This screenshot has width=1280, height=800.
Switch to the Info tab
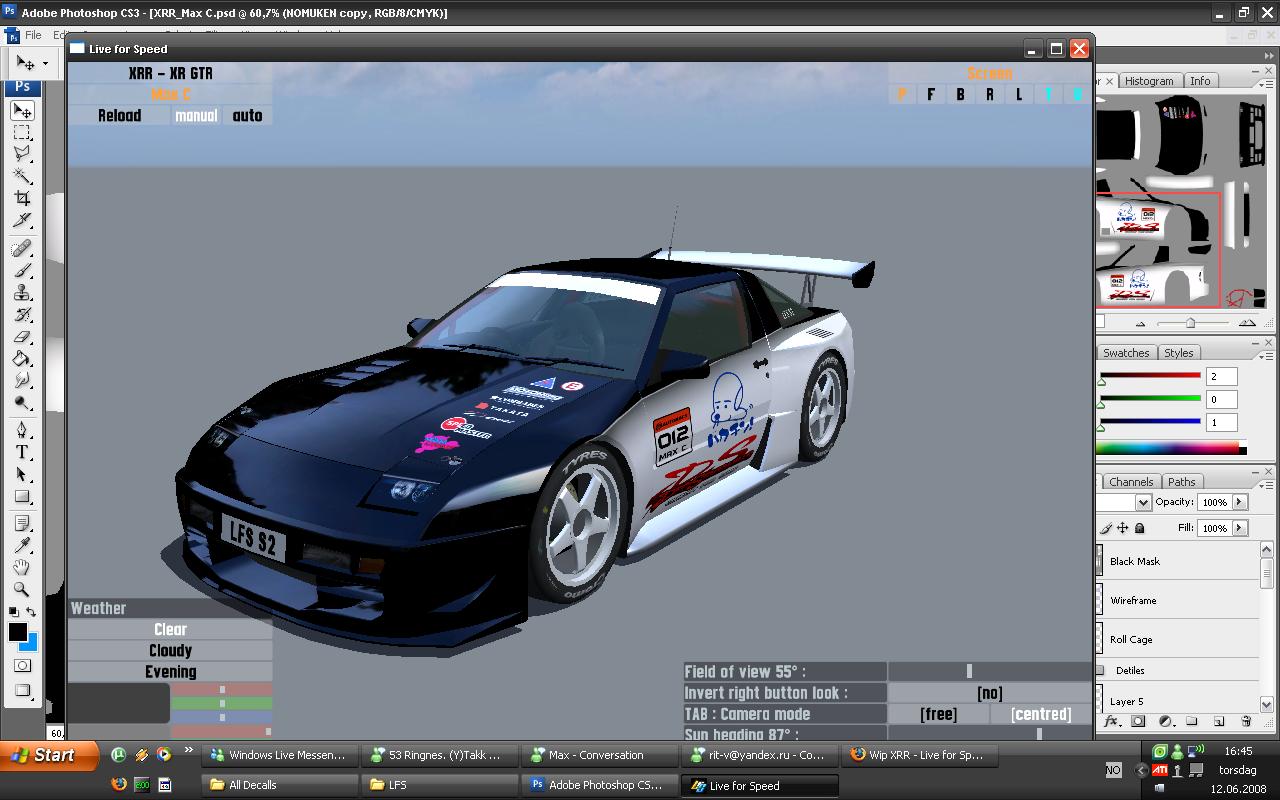(1200, 81)
